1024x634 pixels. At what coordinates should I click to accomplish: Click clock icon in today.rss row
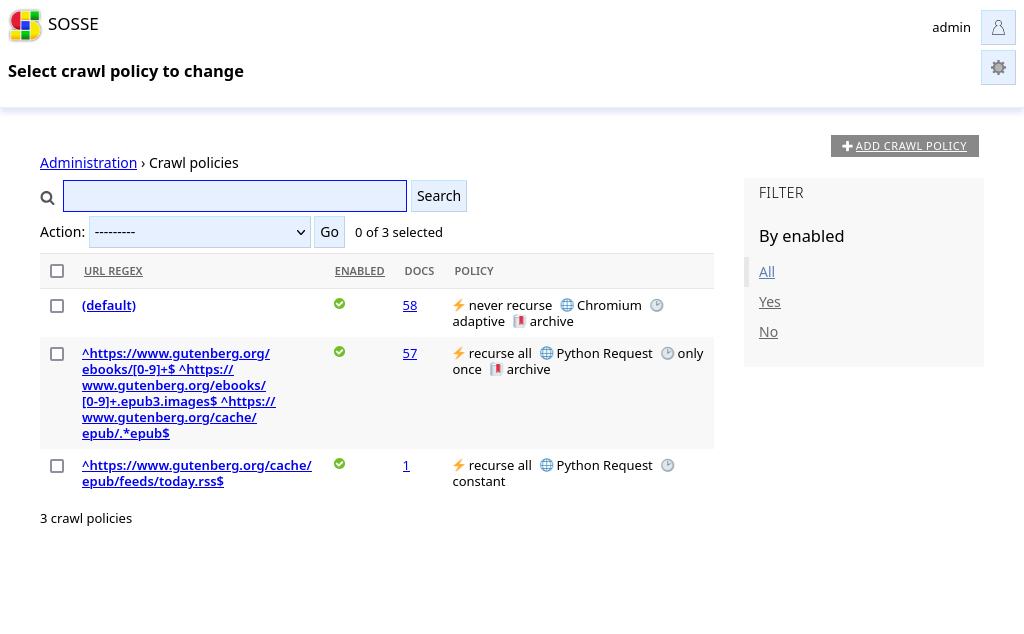click(x=667, y=465)
